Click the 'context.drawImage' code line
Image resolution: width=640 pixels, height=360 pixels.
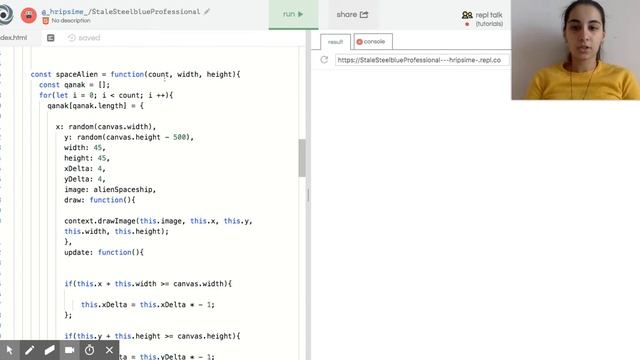(x=158, y=221)
